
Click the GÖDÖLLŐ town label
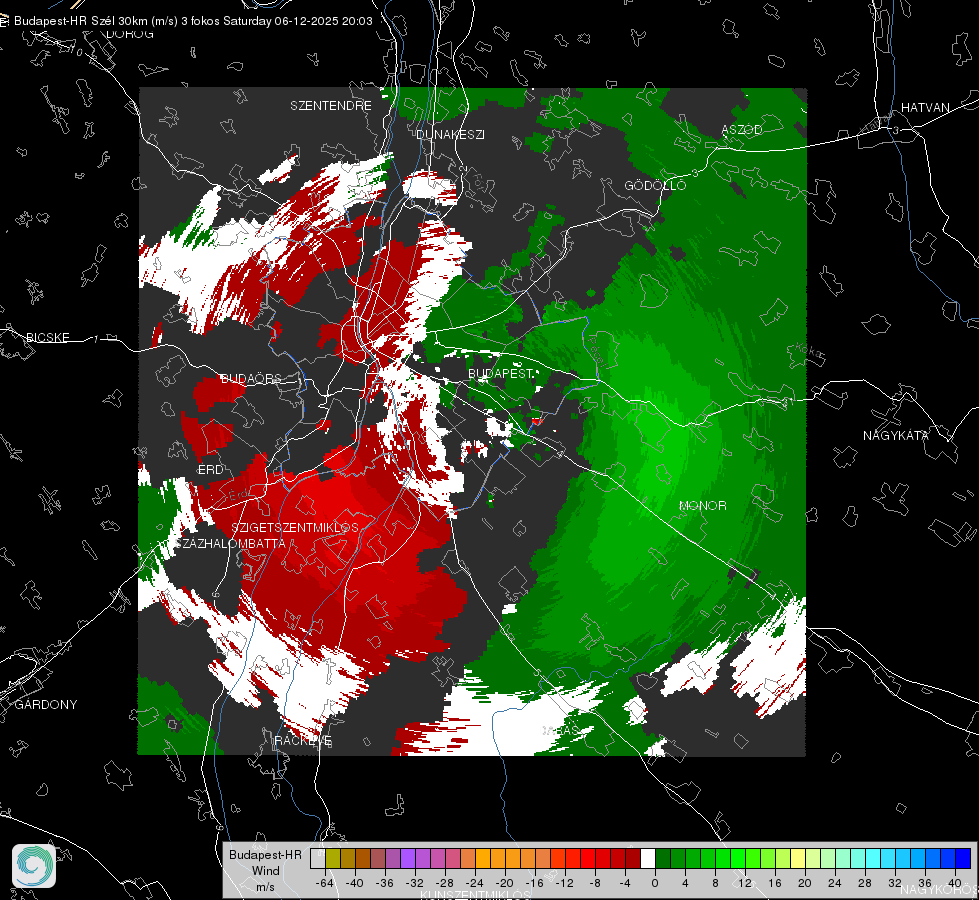[655, 185]
